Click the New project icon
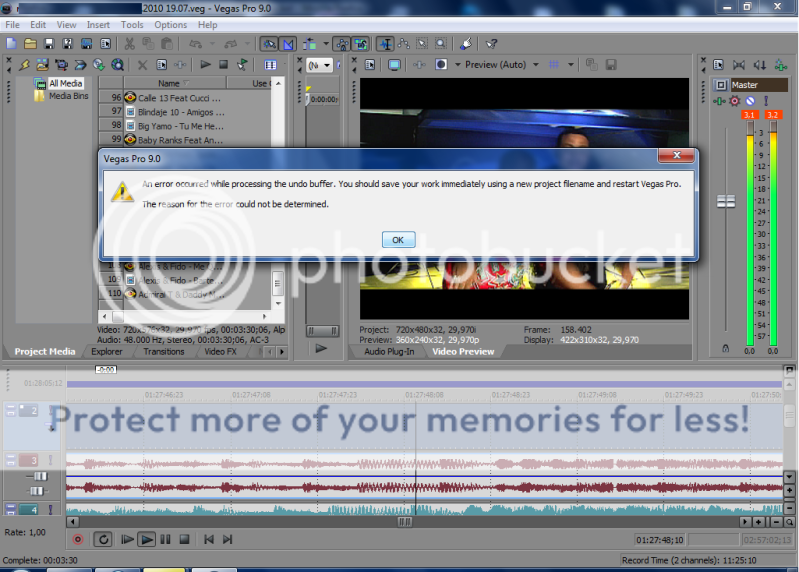 11,44
